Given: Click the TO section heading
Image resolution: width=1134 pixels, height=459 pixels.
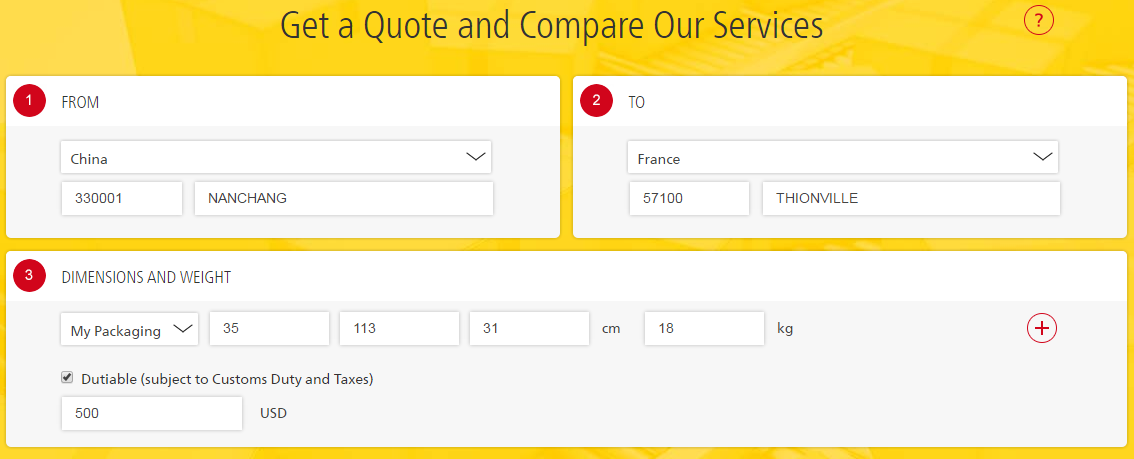Looking at the screenshot, I should [636, 103].
